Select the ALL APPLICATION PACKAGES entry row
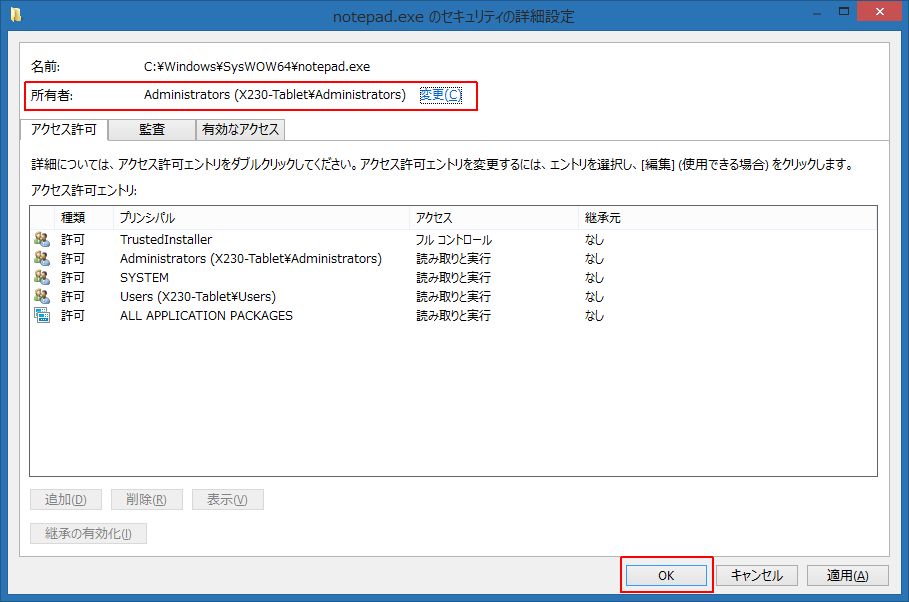Image resolution: width=909 pixels, height=602 pixels. pos(206,316)
